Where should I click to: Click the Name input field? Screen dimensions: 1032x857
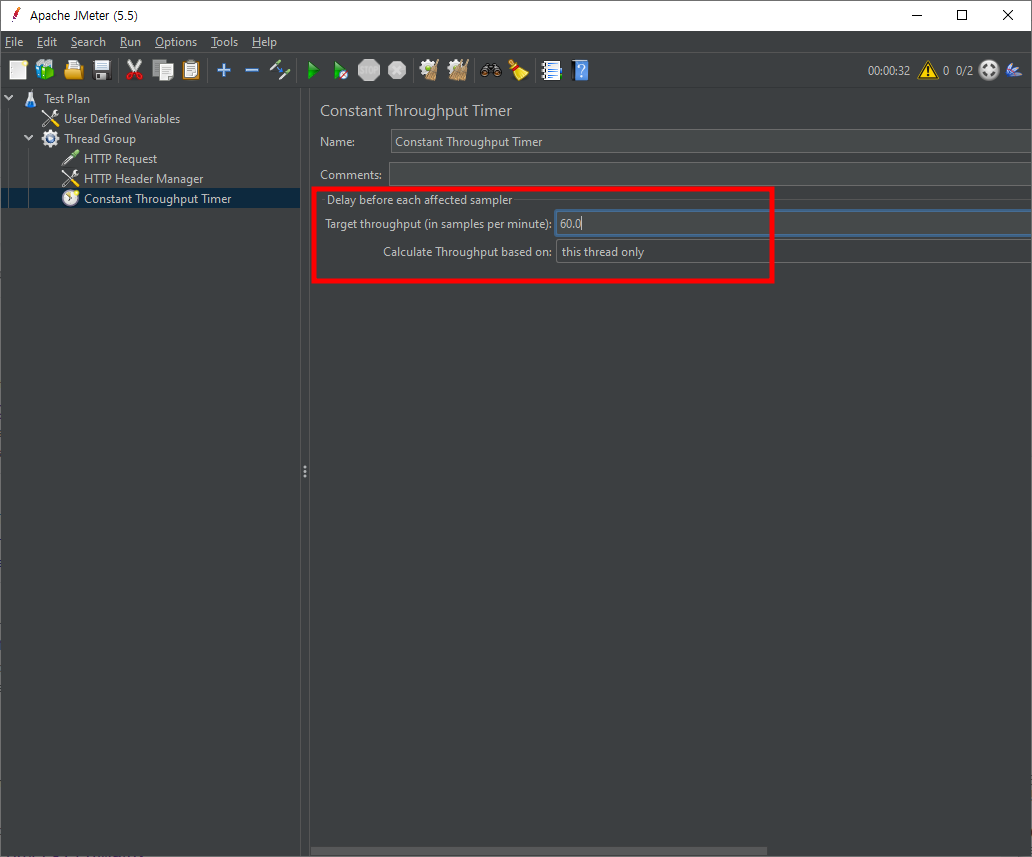(x=711, y=142)
